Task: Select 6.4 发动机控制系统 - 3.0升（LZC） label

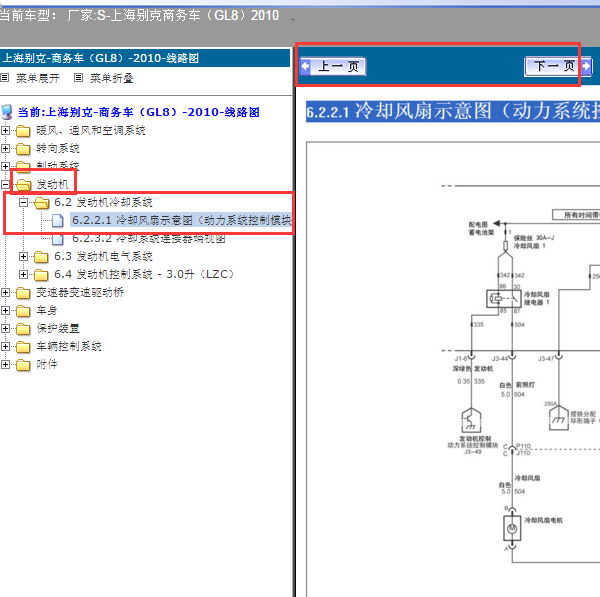Action: [x=144, y=274]
